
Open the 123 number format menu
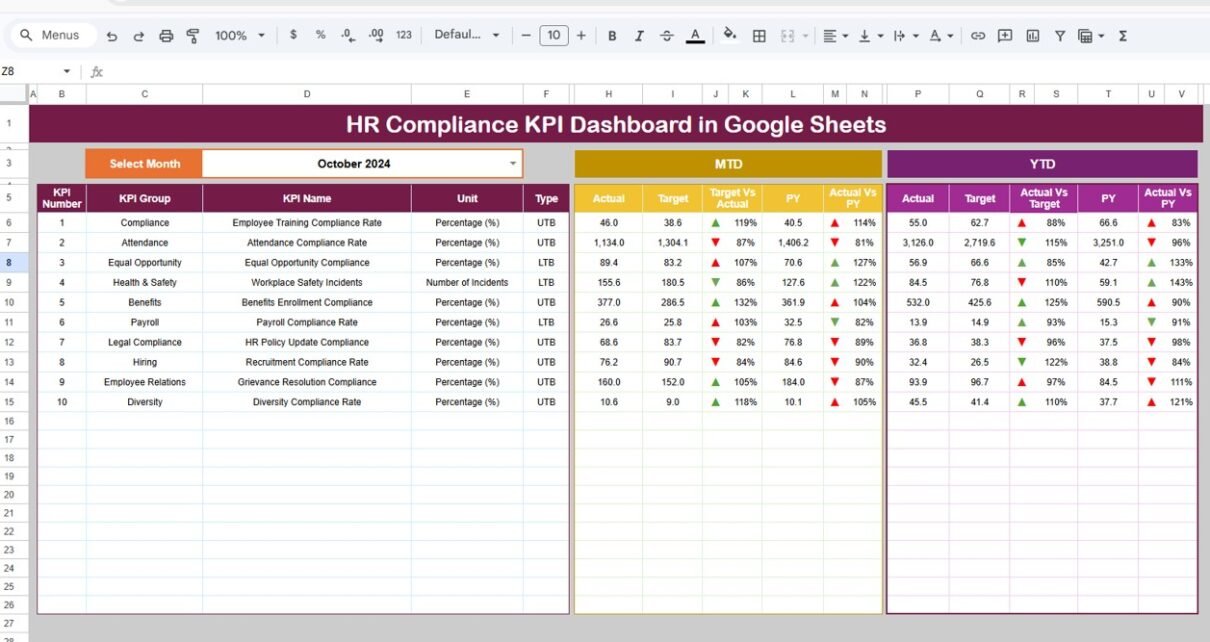[x=404, y=35]
